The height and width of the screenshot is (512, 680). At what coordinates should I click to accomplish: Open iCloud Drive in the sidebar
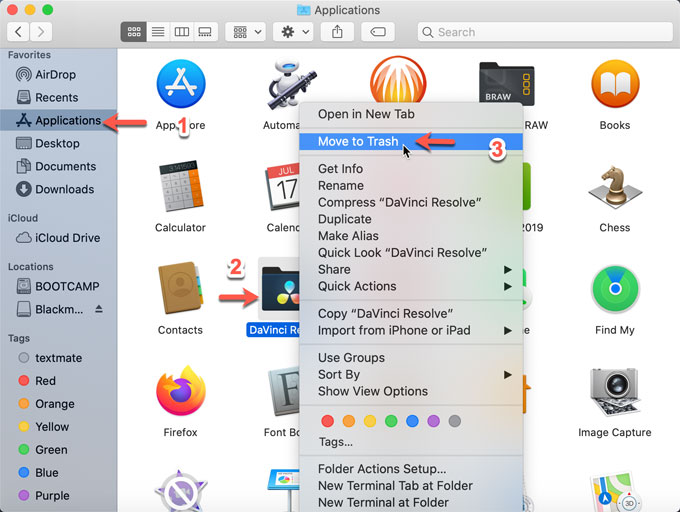click(58, 238)
